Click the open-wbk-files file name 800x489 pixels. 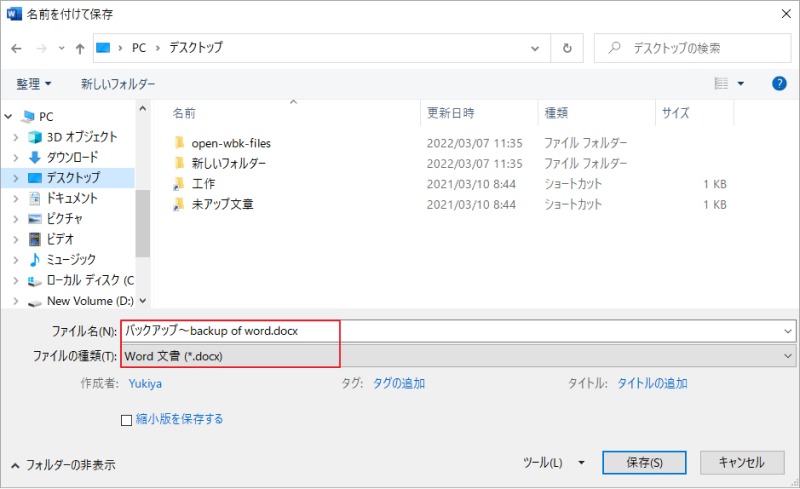(x=231, y=143)
